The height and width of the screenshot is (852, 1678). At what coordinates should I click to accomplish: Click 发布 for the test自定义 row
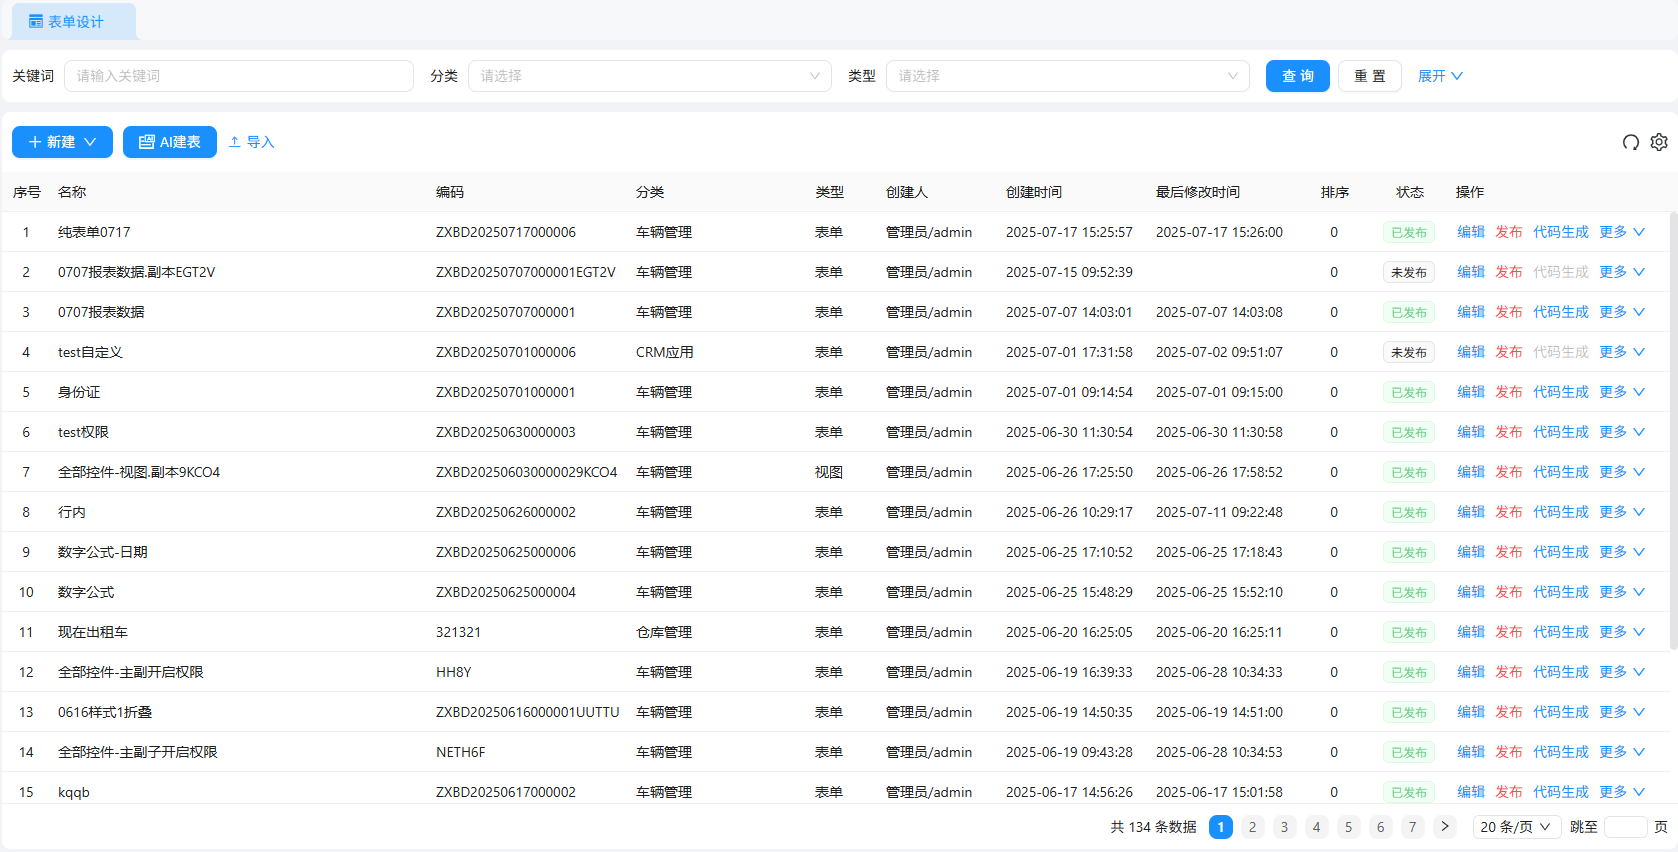click(x=1508, y=352)
